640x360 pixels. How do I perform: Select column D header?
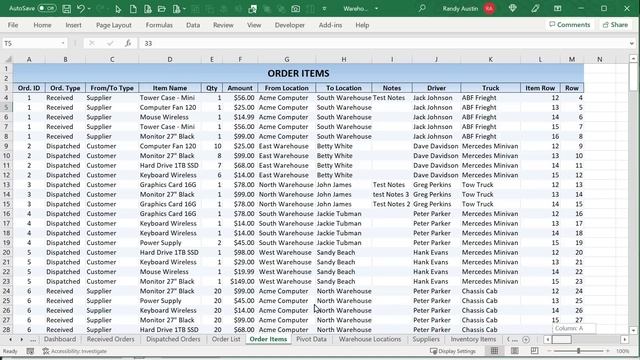click(170, 59)
